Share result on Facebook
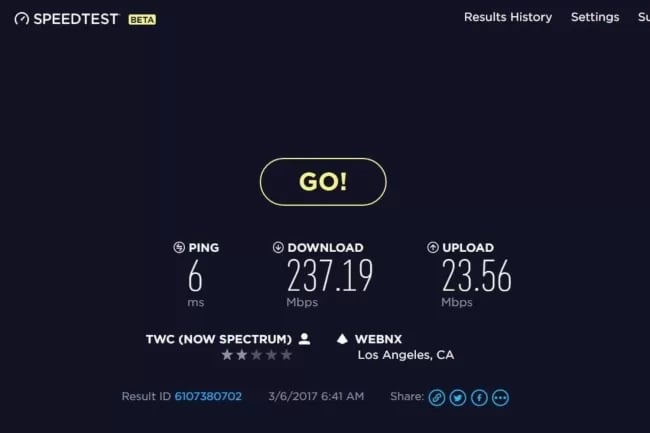The image size is (650, 433). tap(479, 398)
